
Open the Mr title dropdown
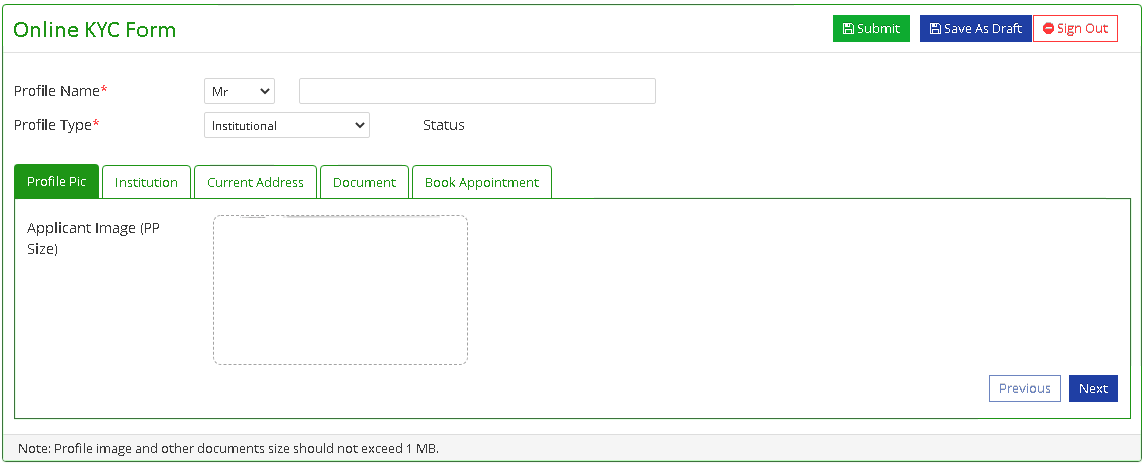tap(240, 91)
